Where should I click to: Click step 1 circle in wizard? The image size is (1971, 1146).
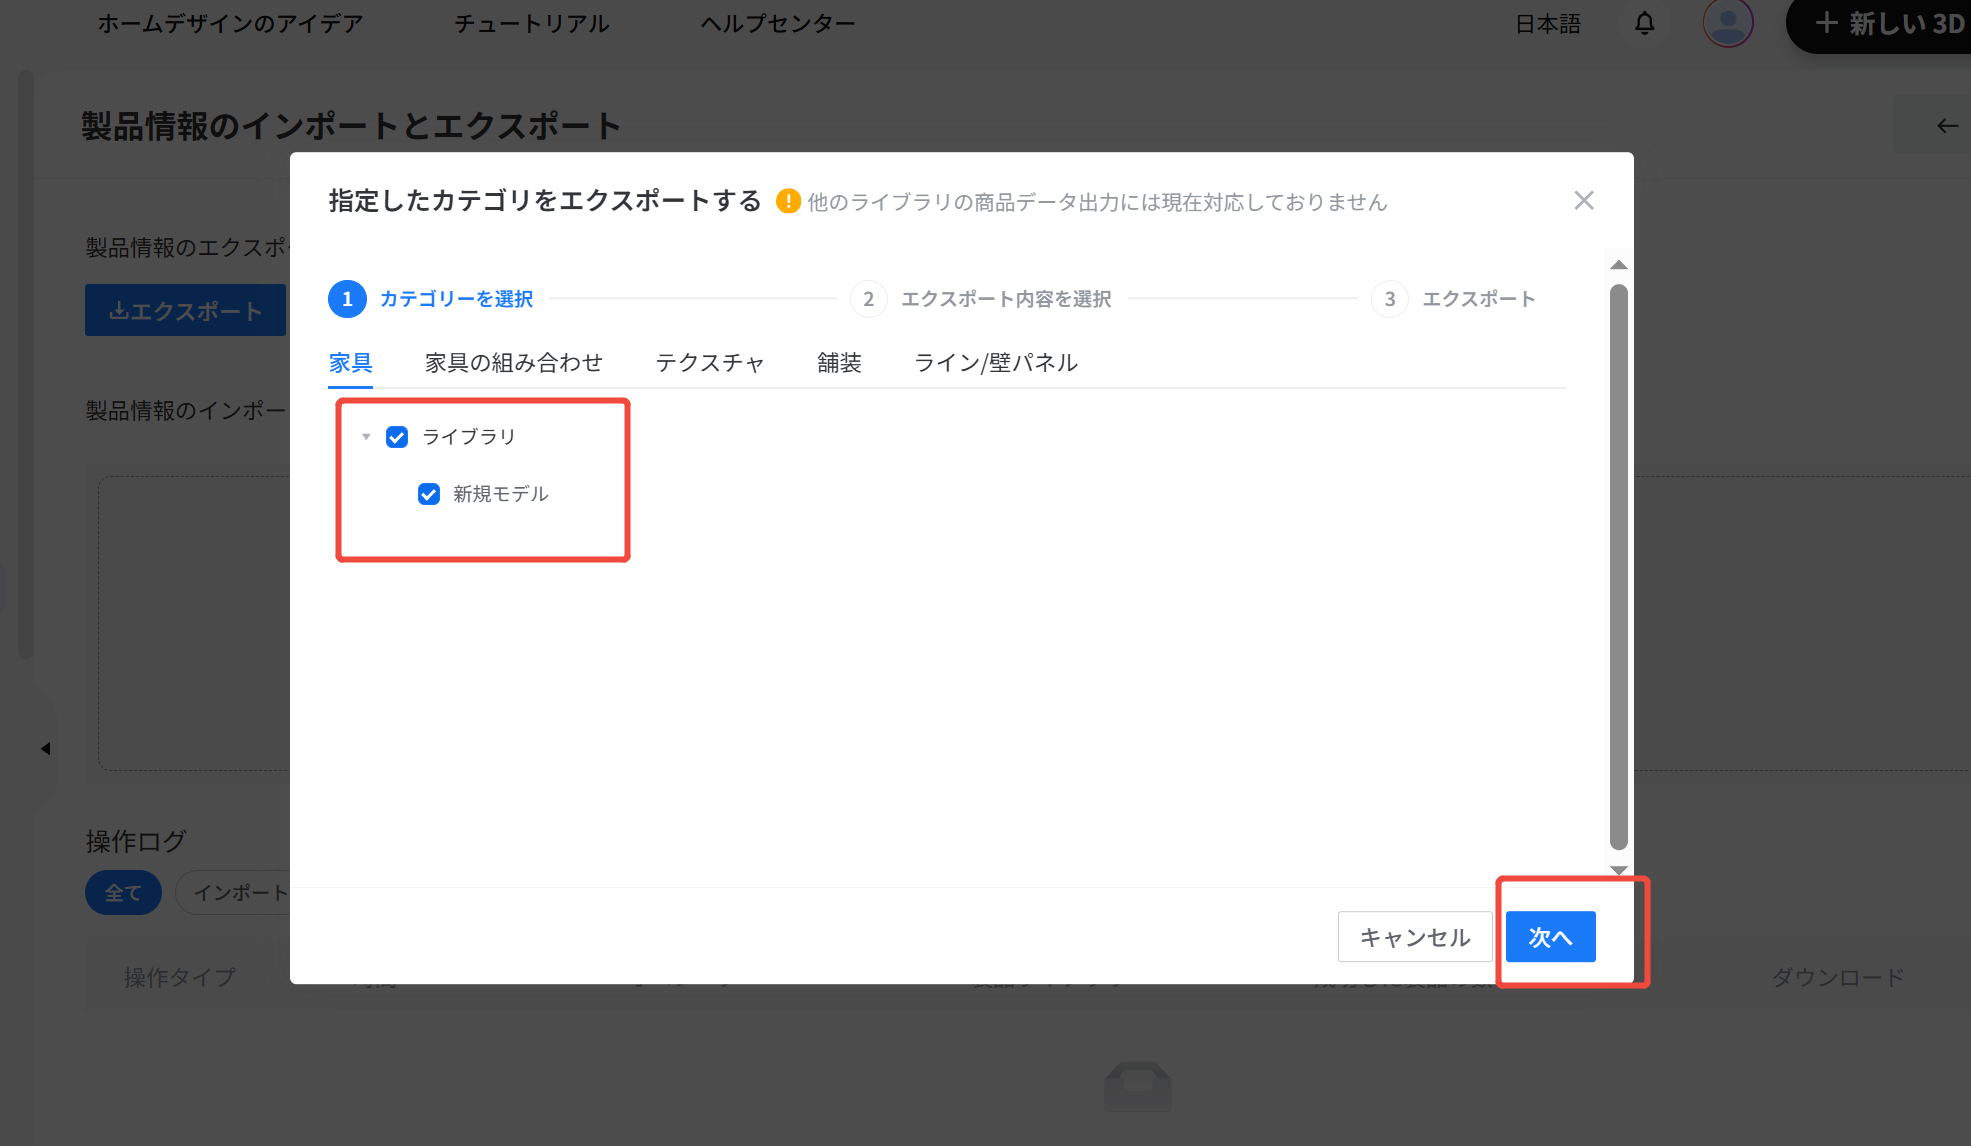pyautogui.click(x=347, y=299)
